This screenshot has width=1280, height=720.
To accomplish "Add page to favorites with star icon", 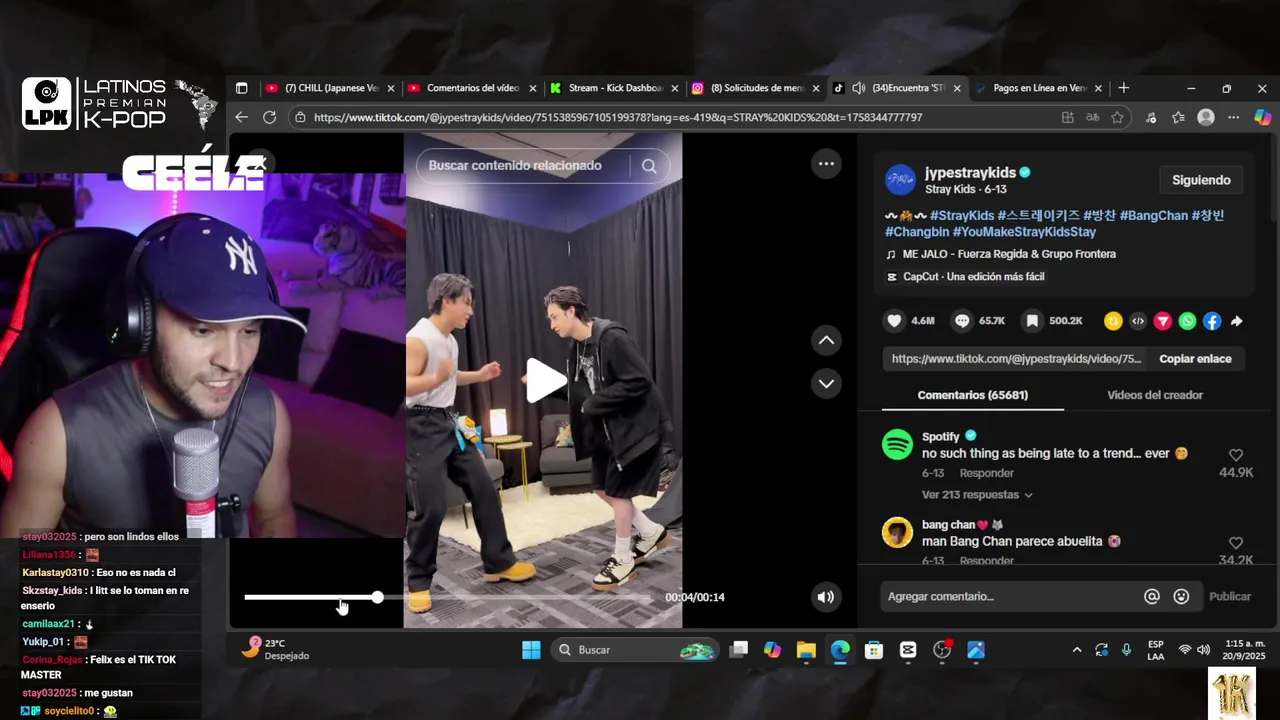I will (x=1117, y=117).
